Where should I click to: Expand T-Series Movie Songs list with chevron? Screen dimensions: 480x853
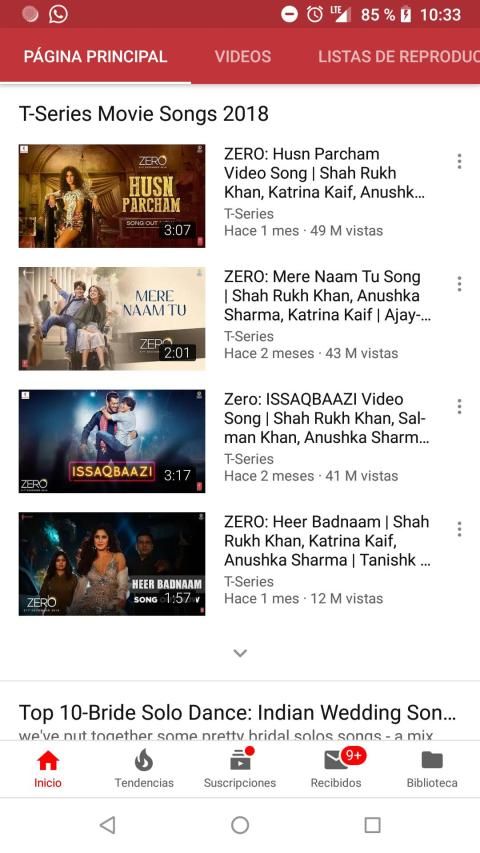point(240,653)
